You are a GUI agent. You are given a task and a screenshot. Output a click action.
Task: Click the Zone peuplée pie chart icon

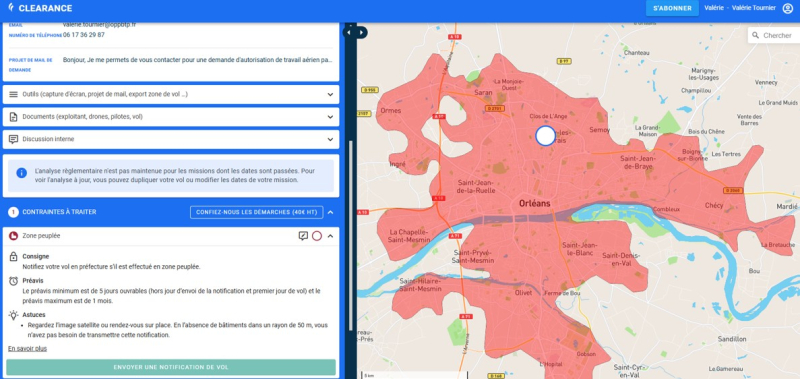pyautogui.click(x=14, y=236)
